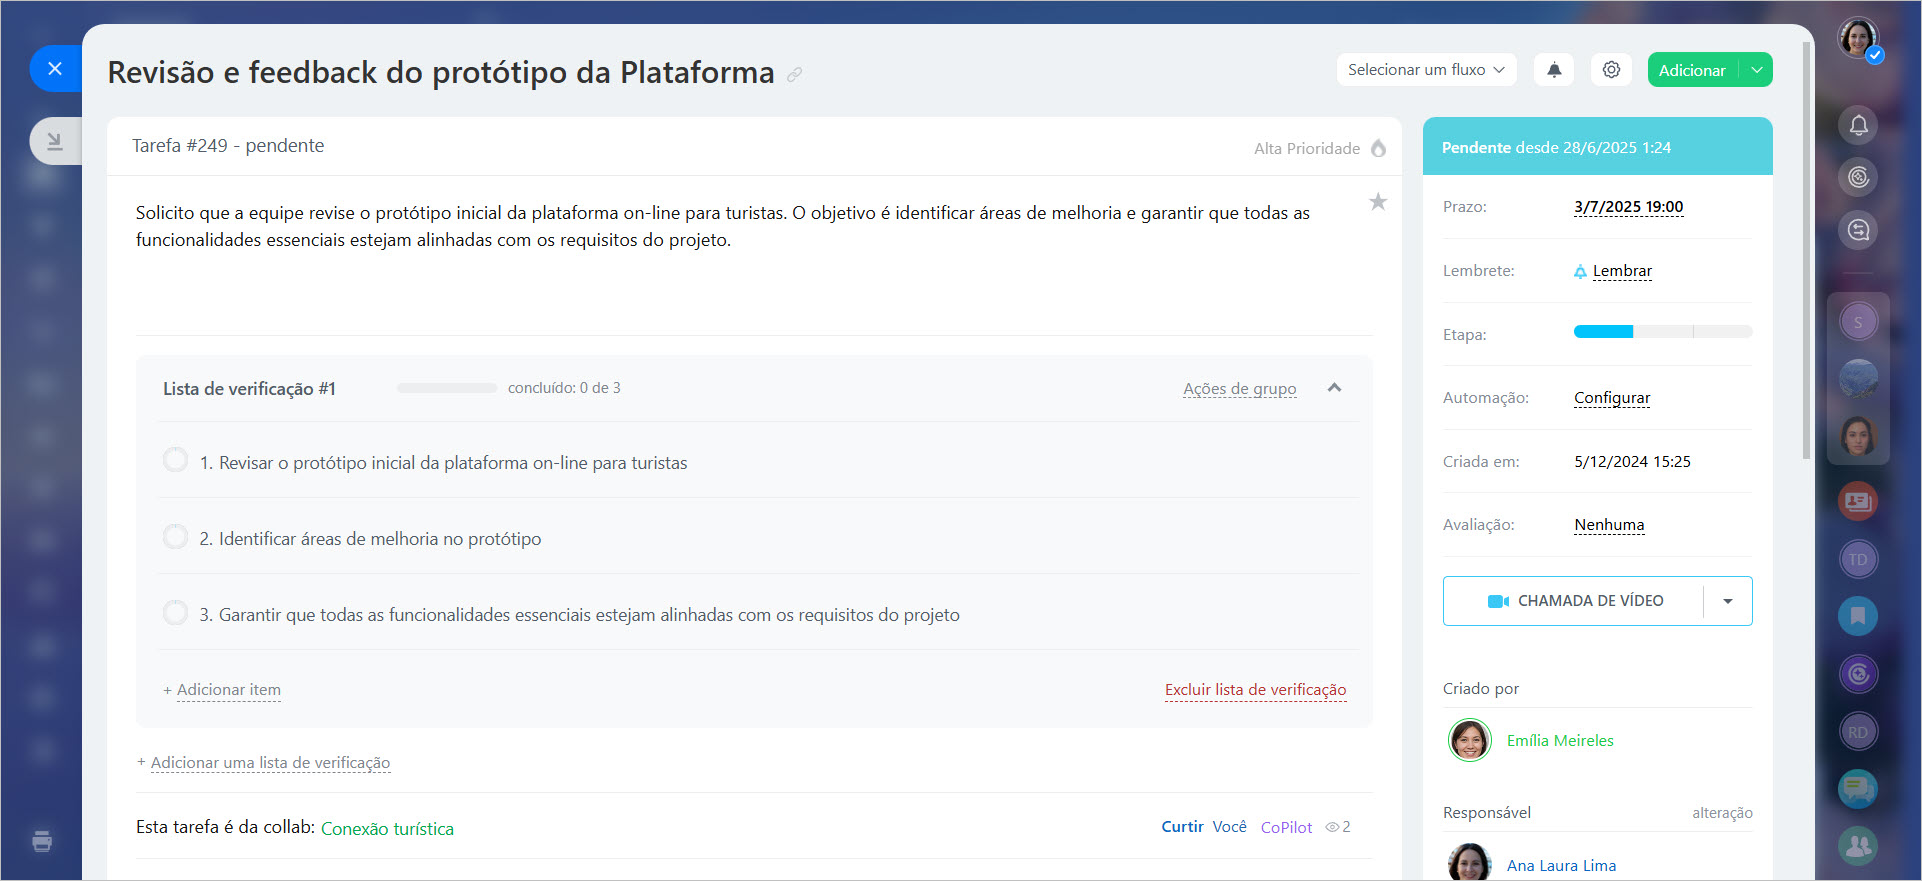This screenshot has height=881, width=1922.
Task: Click the Tarefa #249 - pendente text
Action: 228,146
